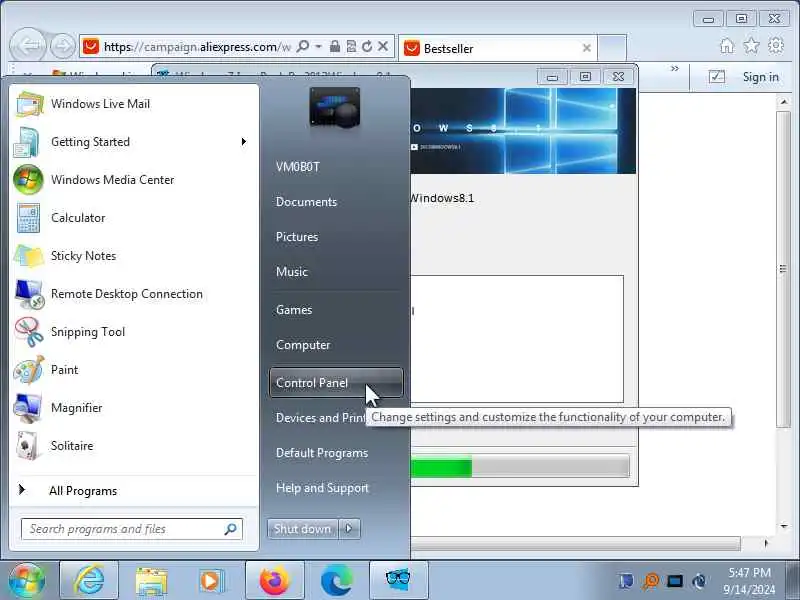Open Windows Explorer folder taskbar icon

(x=151, y=581)
